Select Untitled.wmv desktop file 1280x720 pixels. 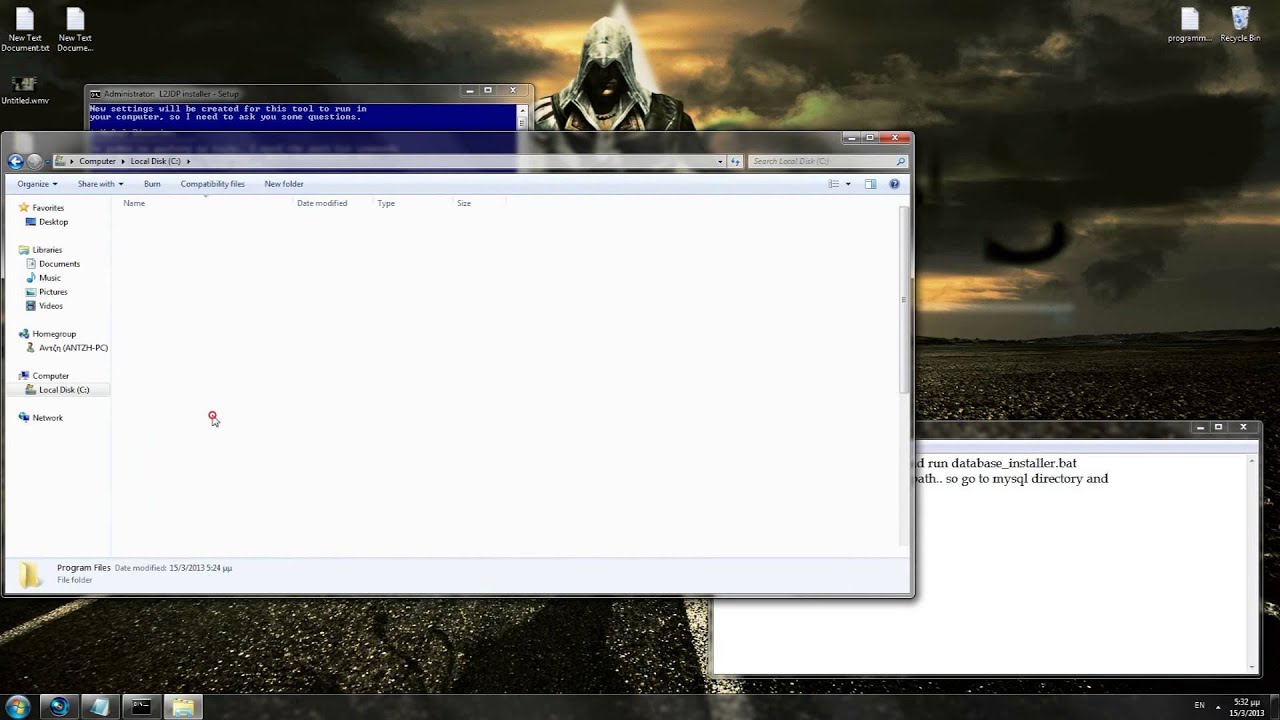(25, 90)
